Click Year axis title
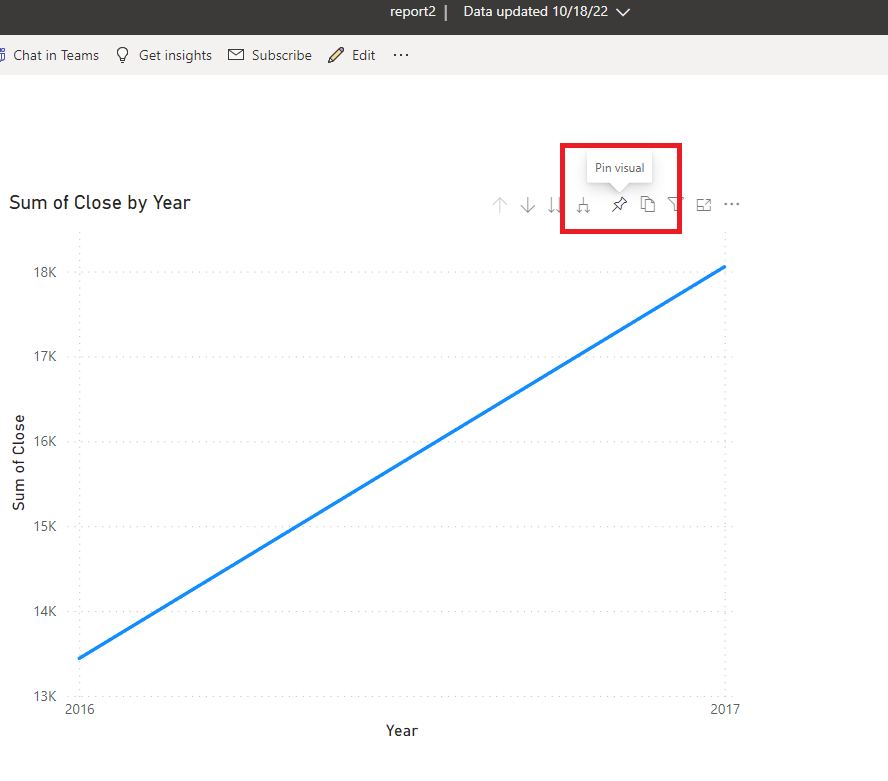The width and height of the screenshot is (888, 781). [x=402, y=731]
